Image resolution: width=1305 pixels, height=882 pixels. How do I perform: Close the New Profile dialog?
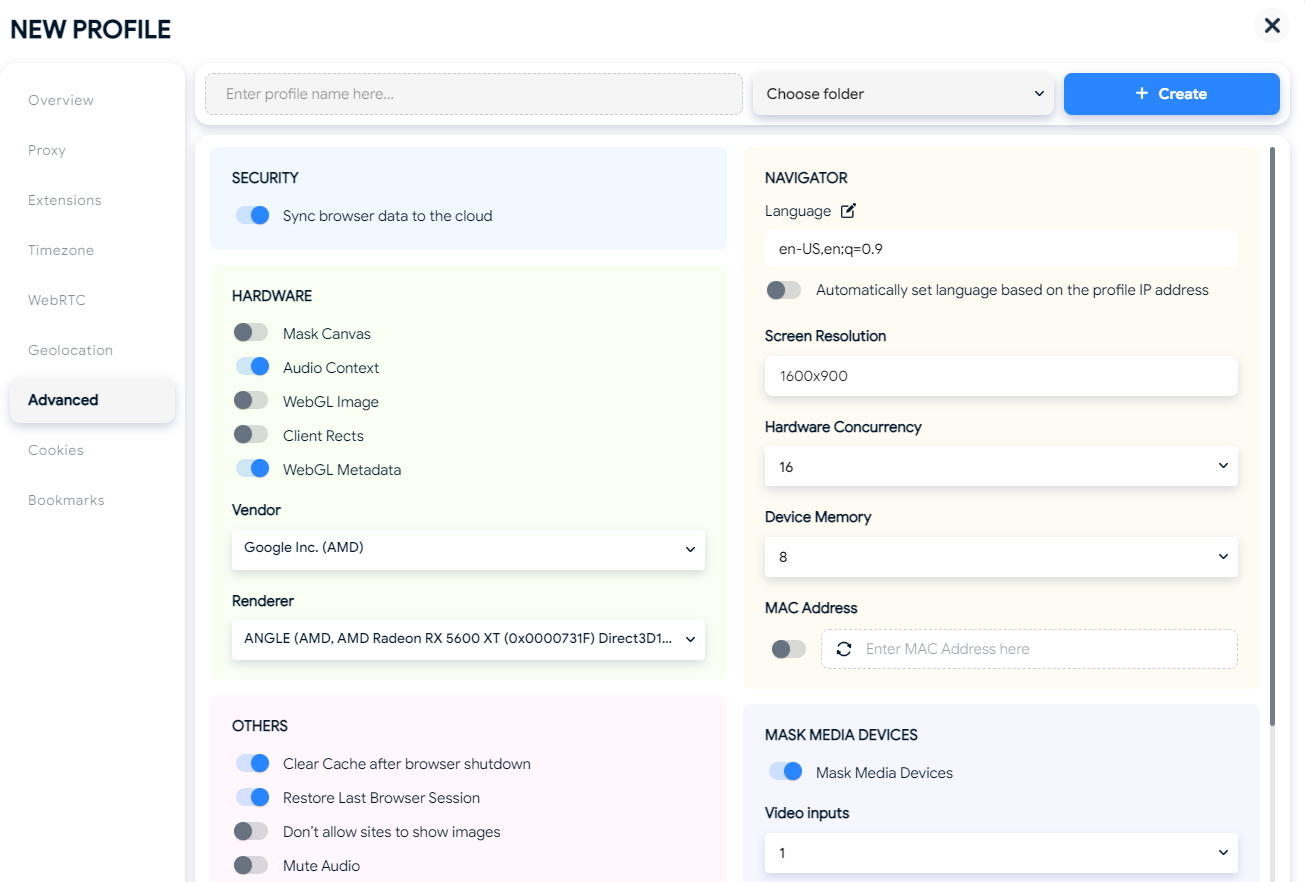(1272, 26)
